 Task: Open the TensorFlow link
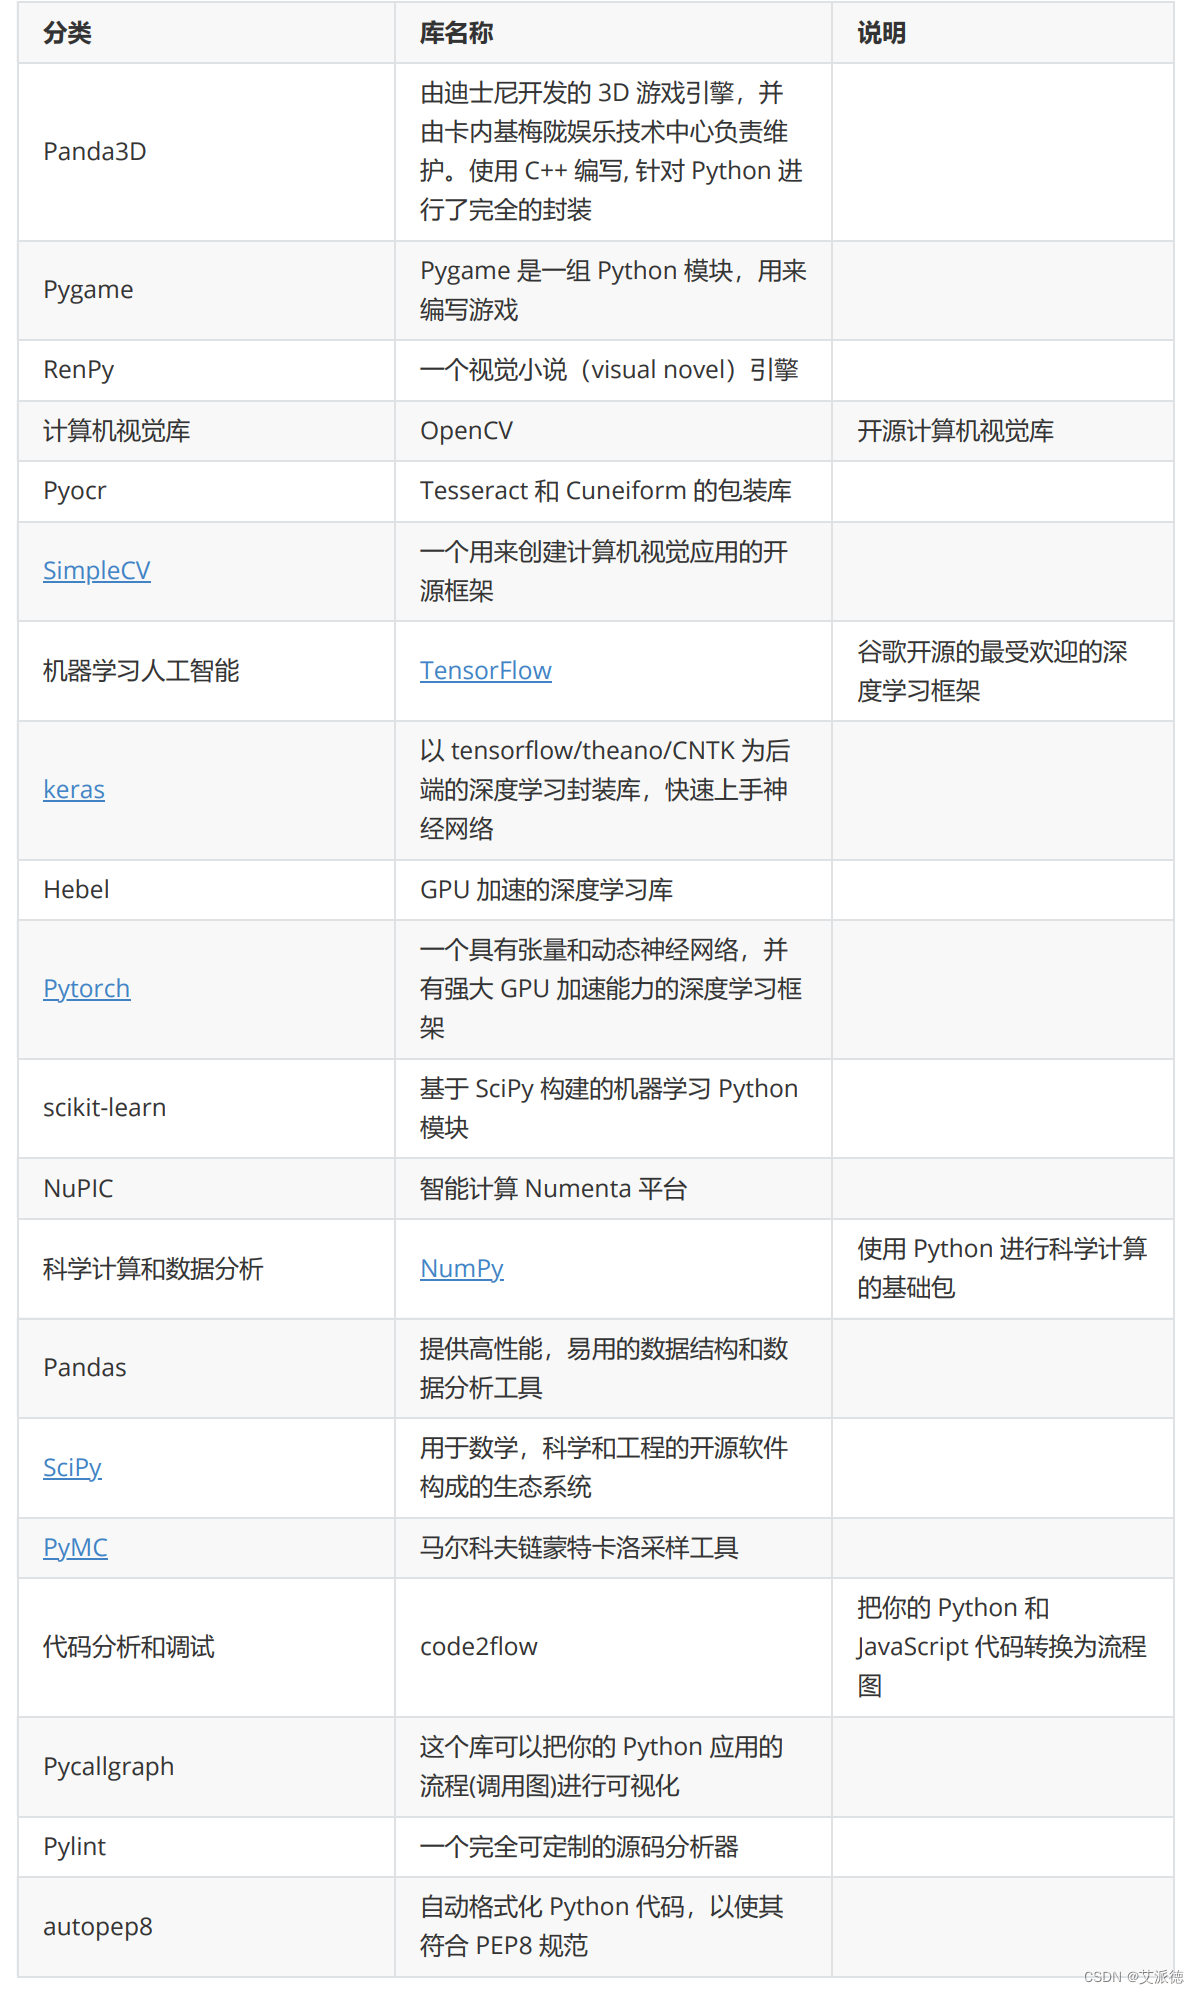pyautogui.click(x=485, y=670)
